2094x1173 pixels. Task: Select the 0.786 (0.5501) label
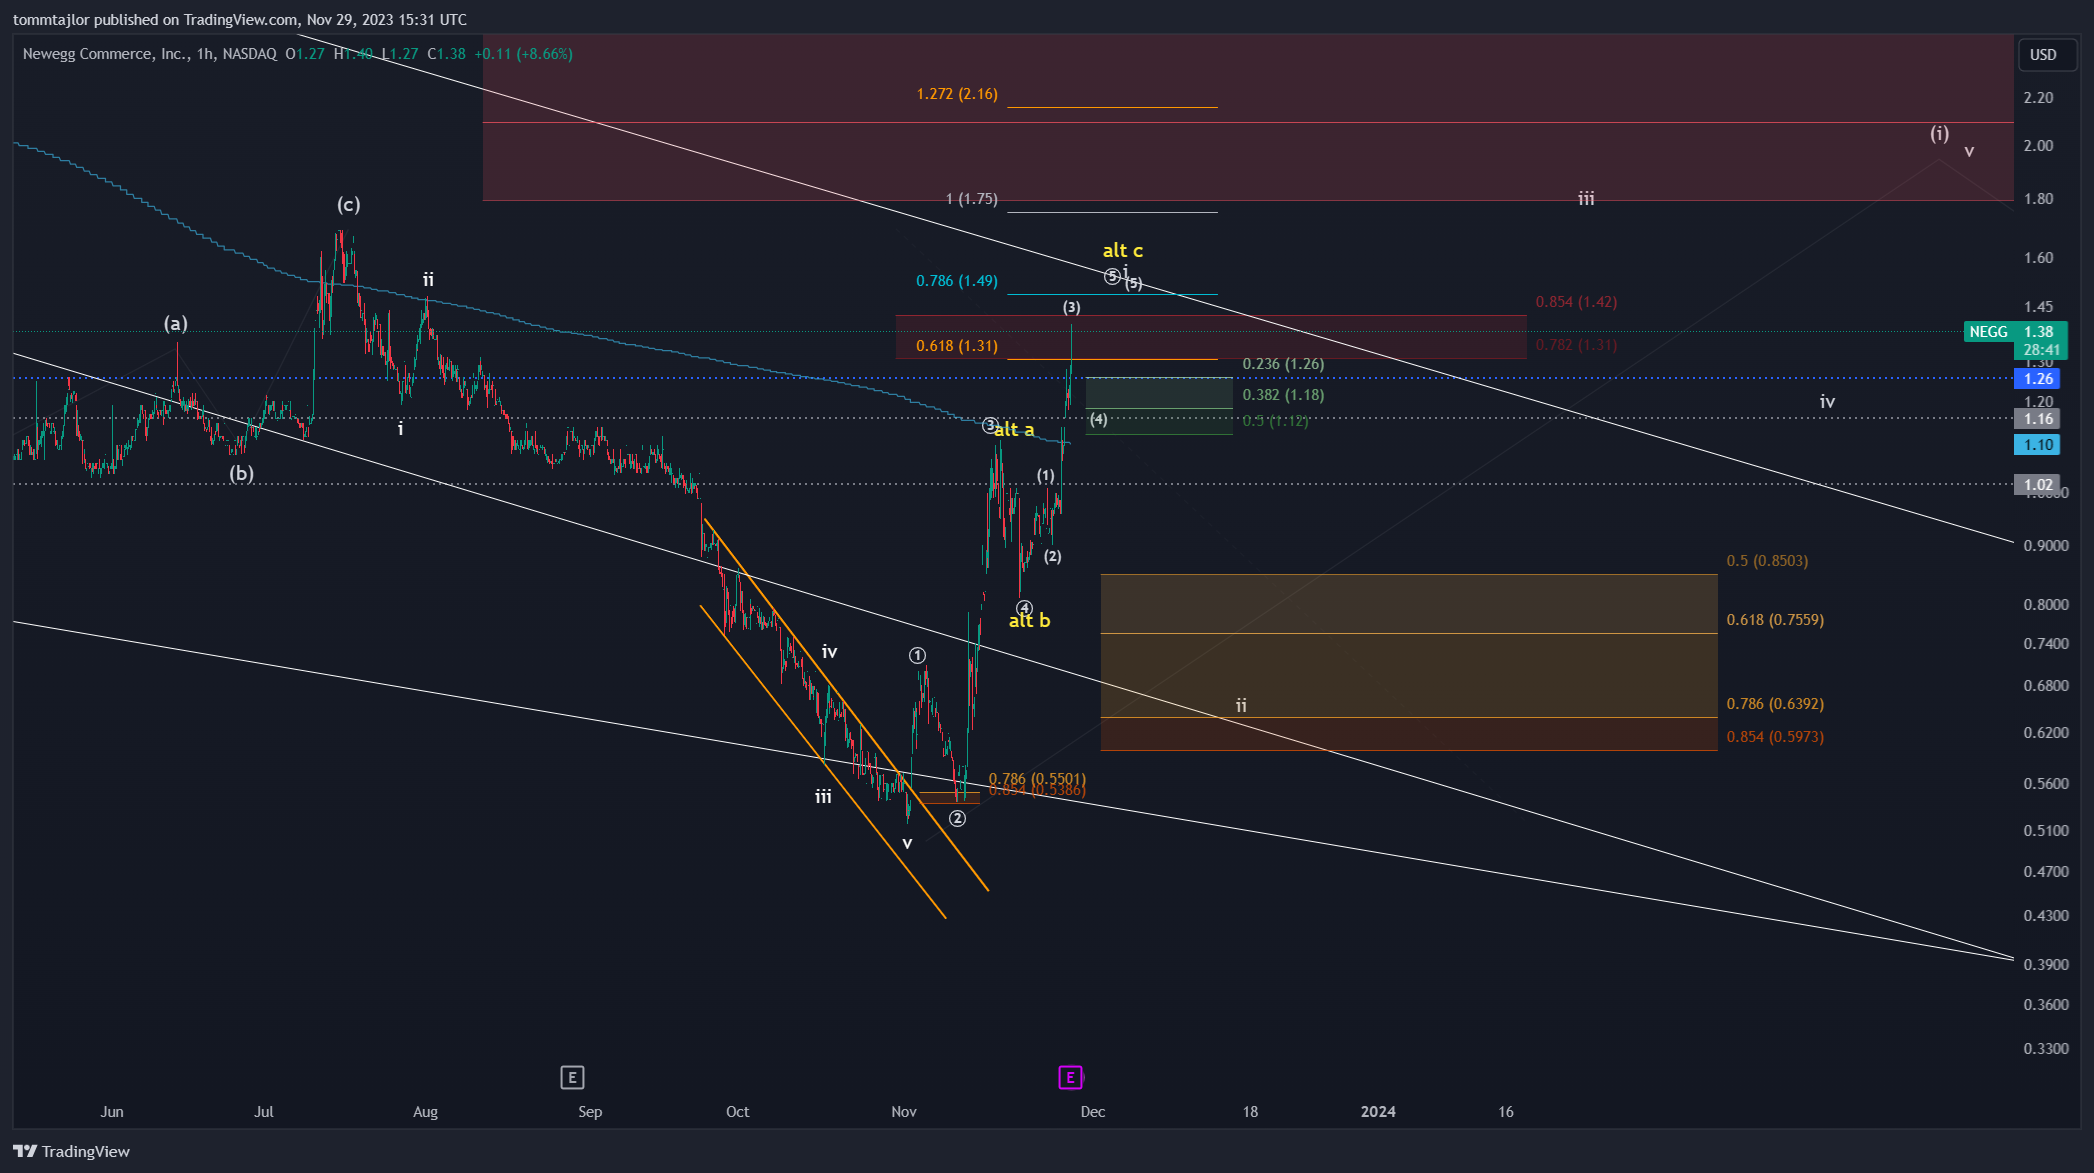[1037, 778]
